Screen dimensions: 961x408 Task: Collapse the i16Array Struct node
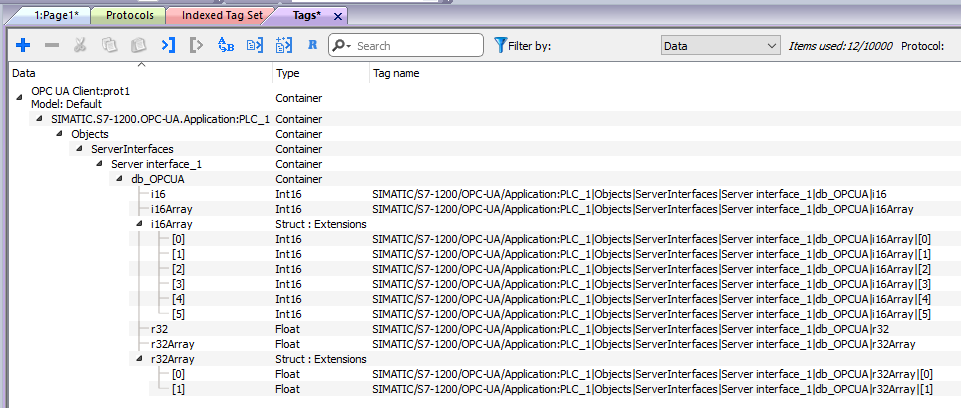click(139, 224)
